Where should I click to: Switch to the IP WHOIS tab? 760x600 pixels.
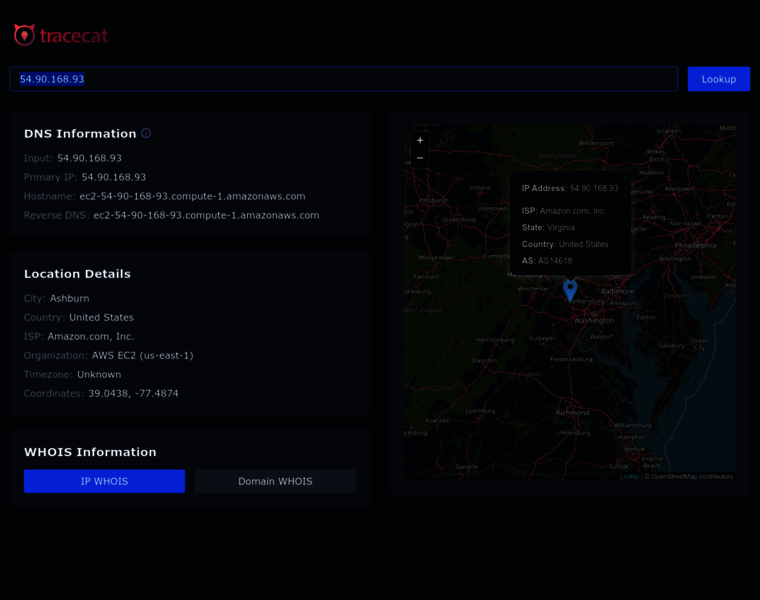[104, 481]
